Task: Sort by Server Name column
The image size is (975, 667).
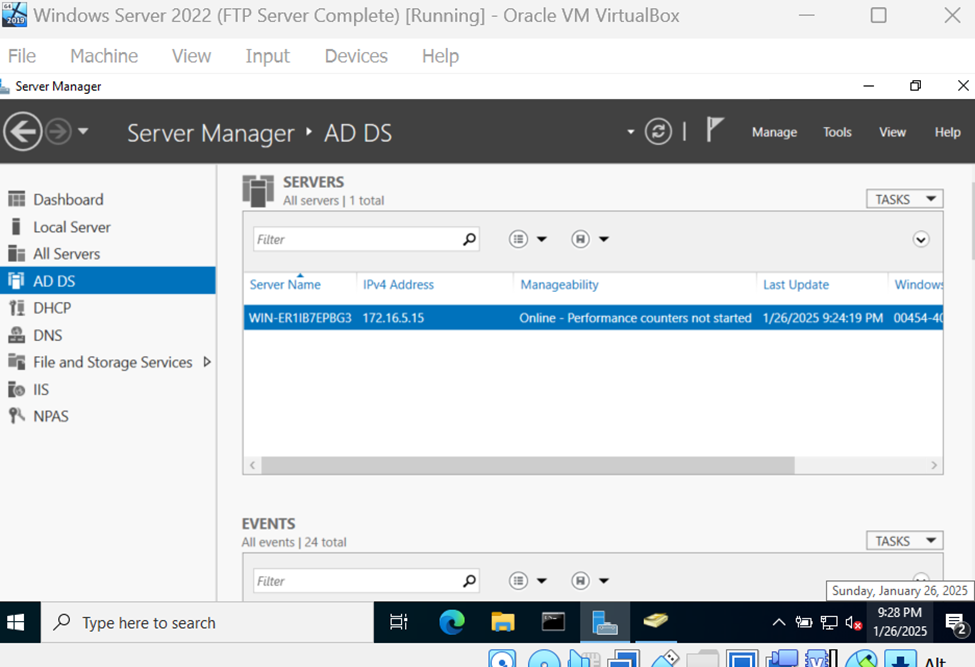Action: tap(285, 285)
